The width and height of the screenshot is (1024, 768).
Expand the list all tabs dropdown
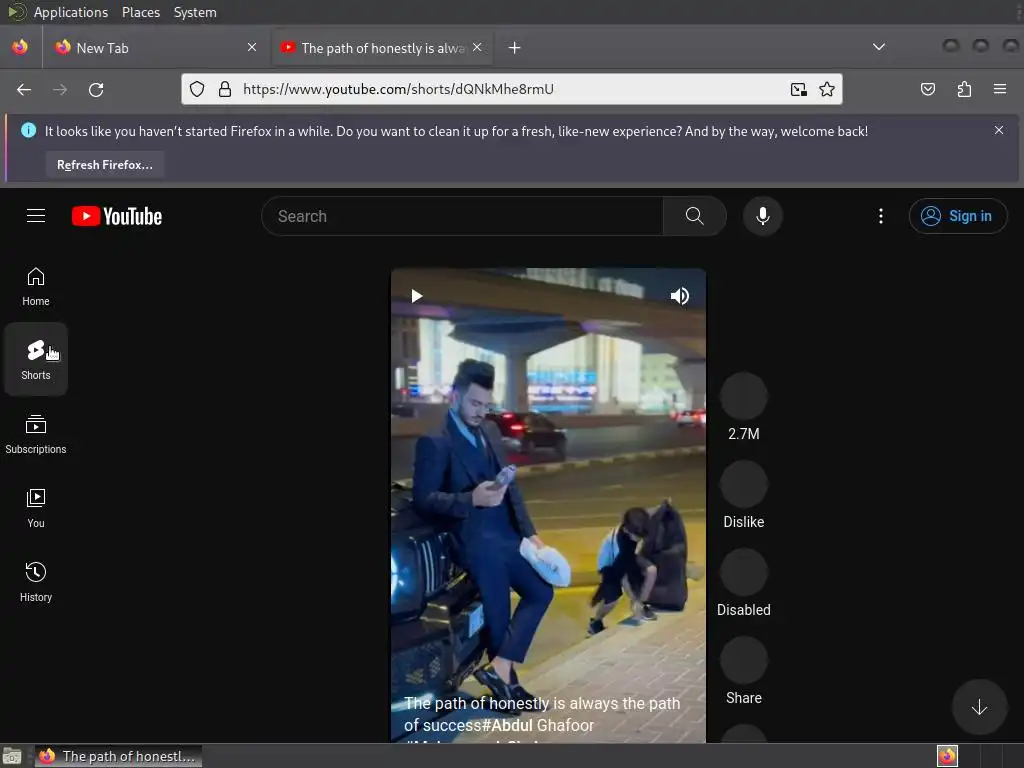[879, 47]
